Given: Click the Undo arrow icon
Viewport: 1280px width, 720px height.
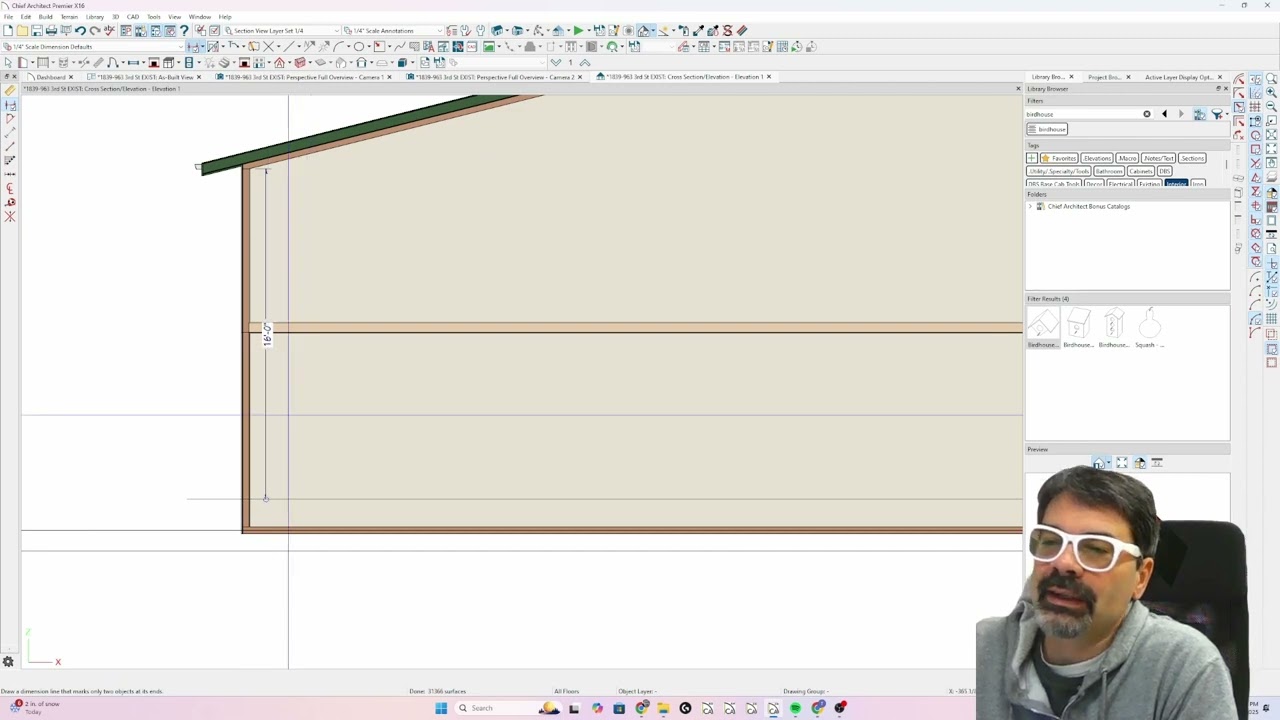Looking at the screenshot, I should (80, 30).
